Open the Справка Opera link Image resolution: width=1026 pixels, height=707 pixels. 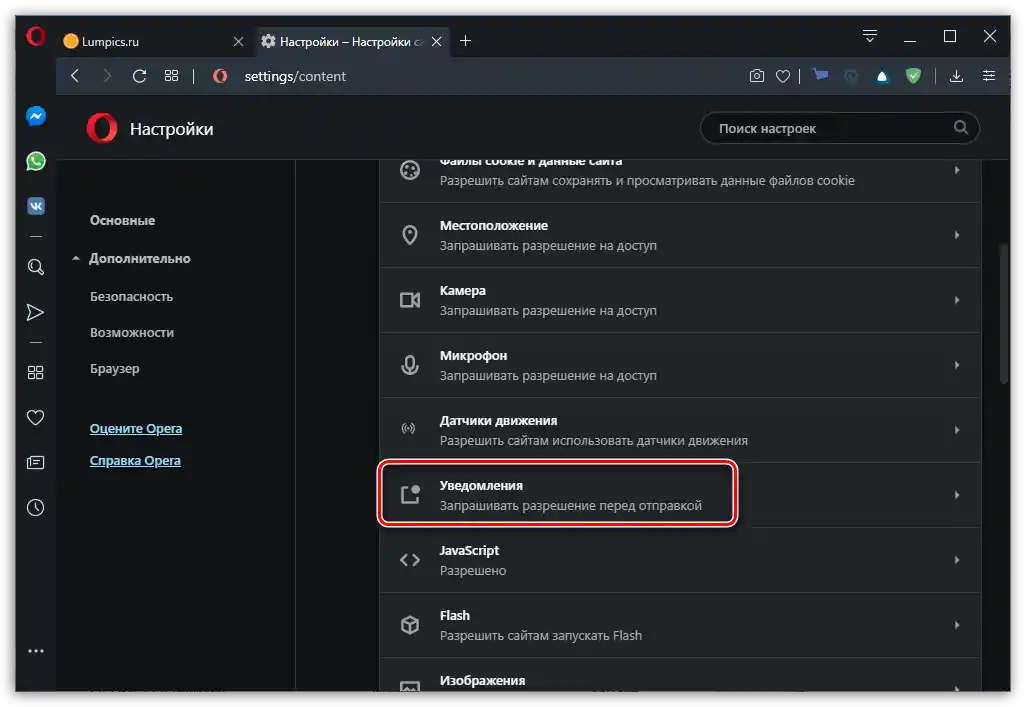135,461
